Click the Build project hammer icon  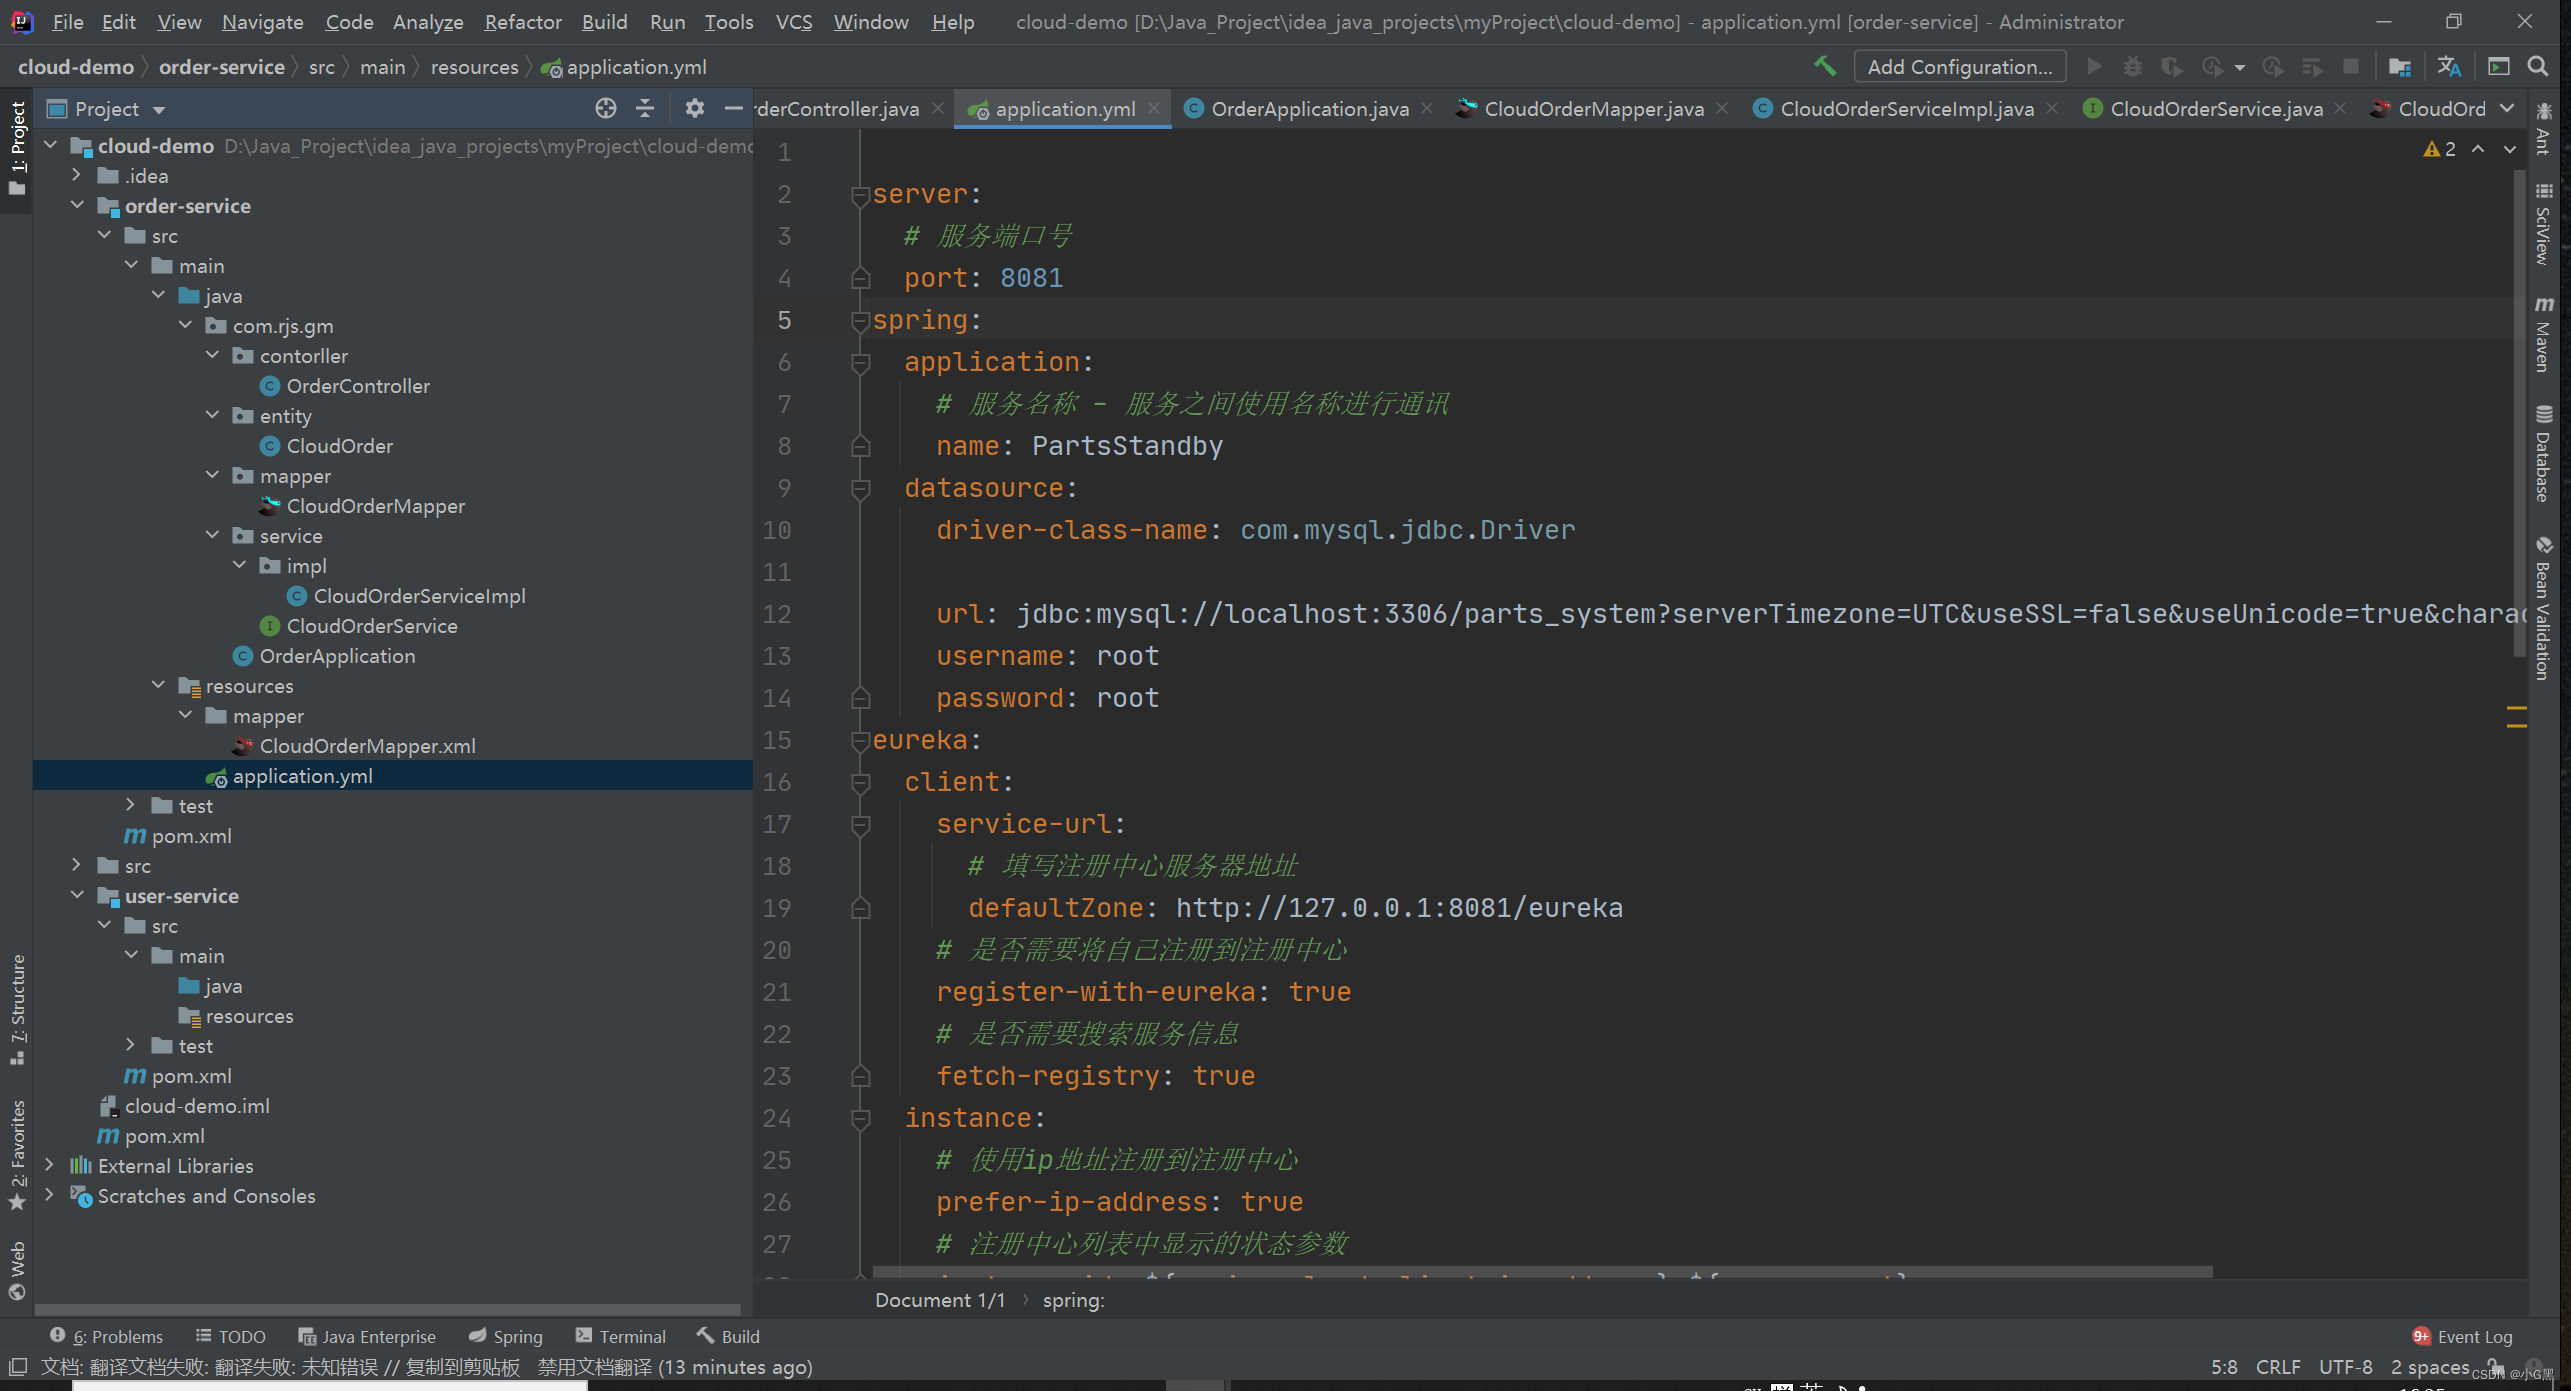1825,67
